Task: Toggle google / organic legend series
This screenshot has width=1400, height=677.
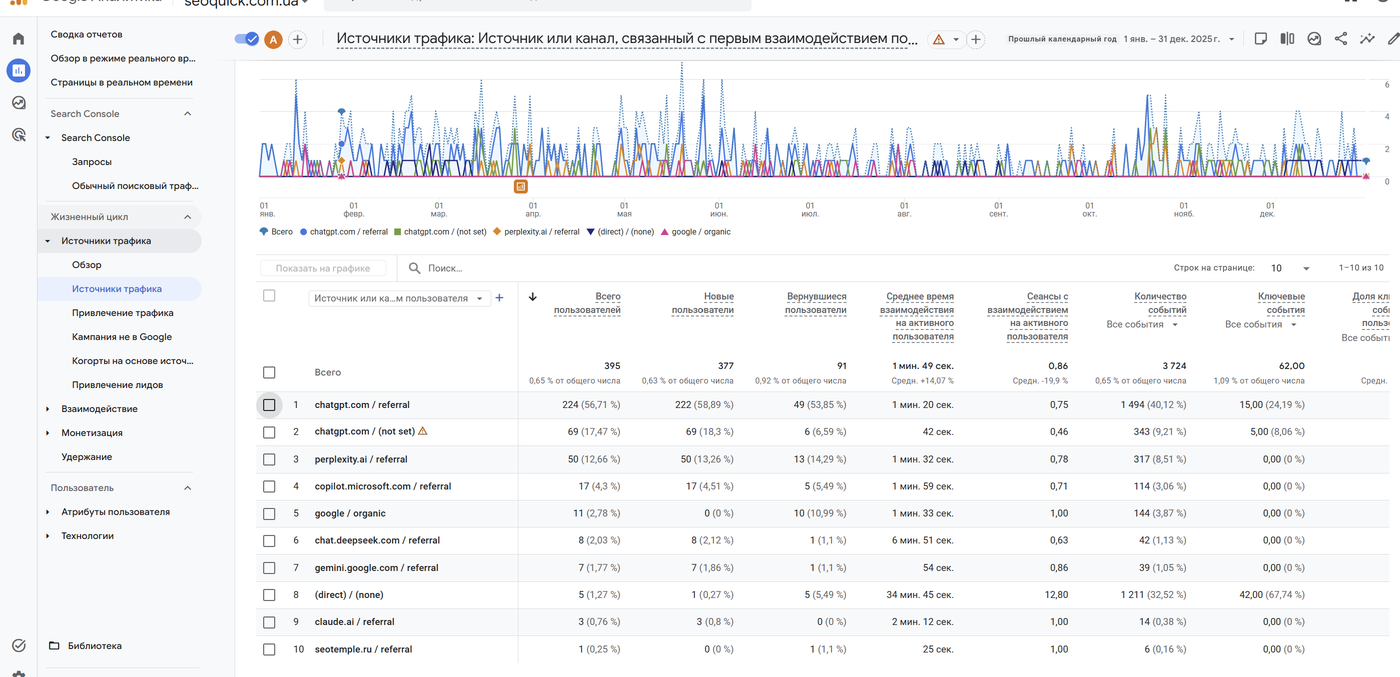Action: point(694,232)
